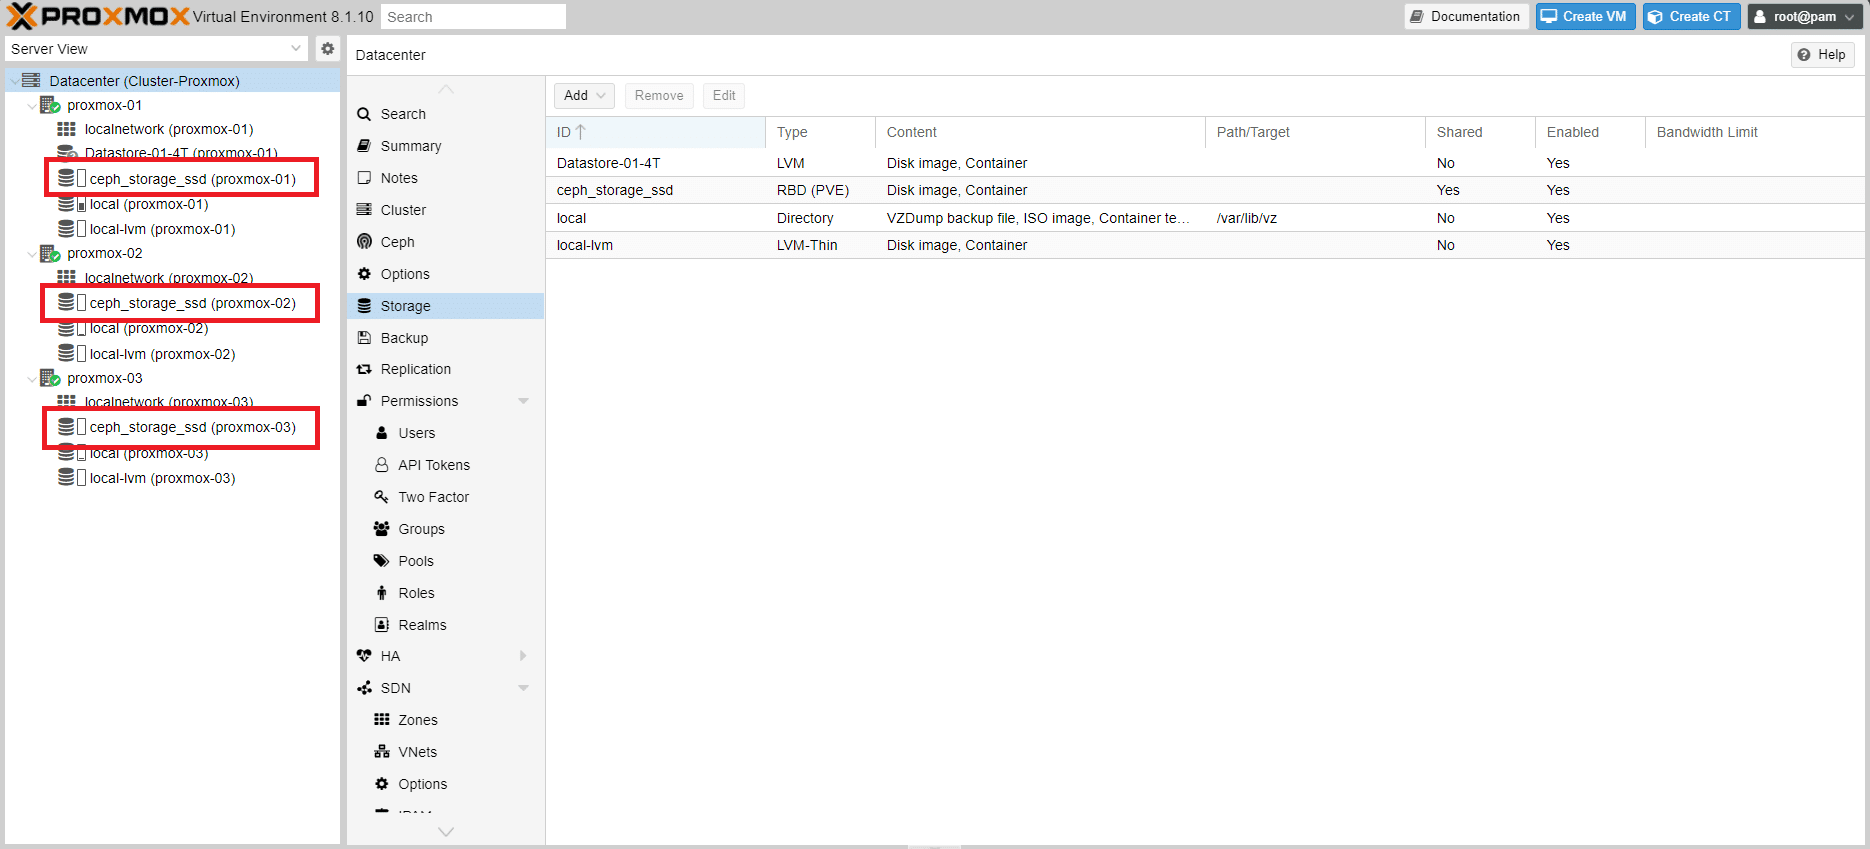This screenshot has width=1870, height=849.
Task: Click the Help button
Action: point(1822,55)
